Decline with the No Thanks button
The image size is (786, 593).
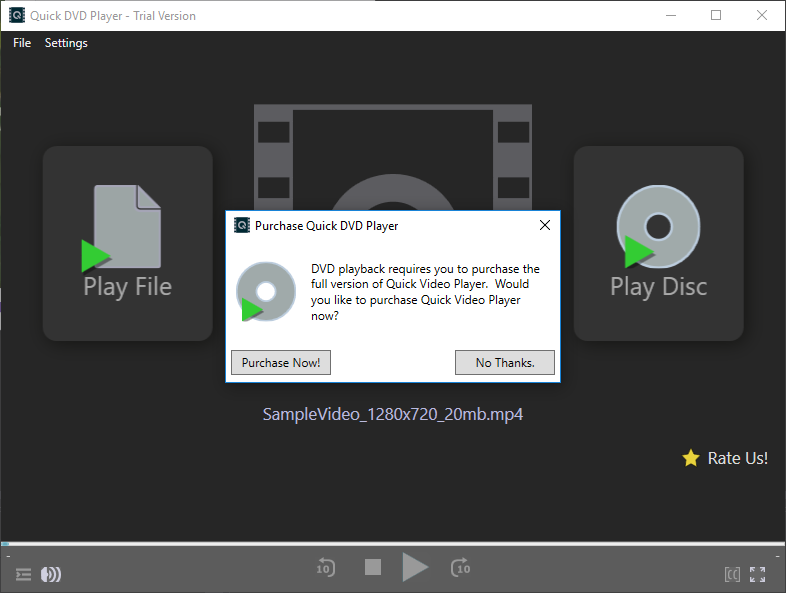click(x=505, y=362)
